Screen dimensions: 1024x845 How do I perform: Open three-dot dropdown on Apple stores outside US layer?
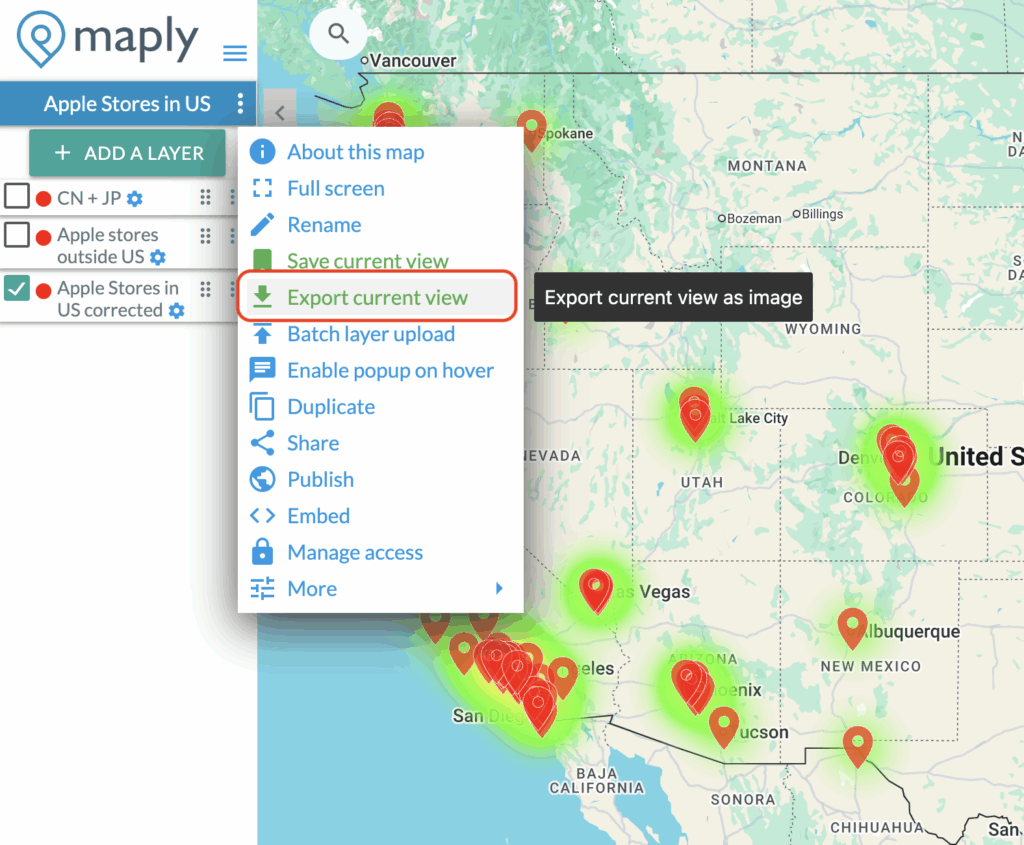[x=232, y=235]
